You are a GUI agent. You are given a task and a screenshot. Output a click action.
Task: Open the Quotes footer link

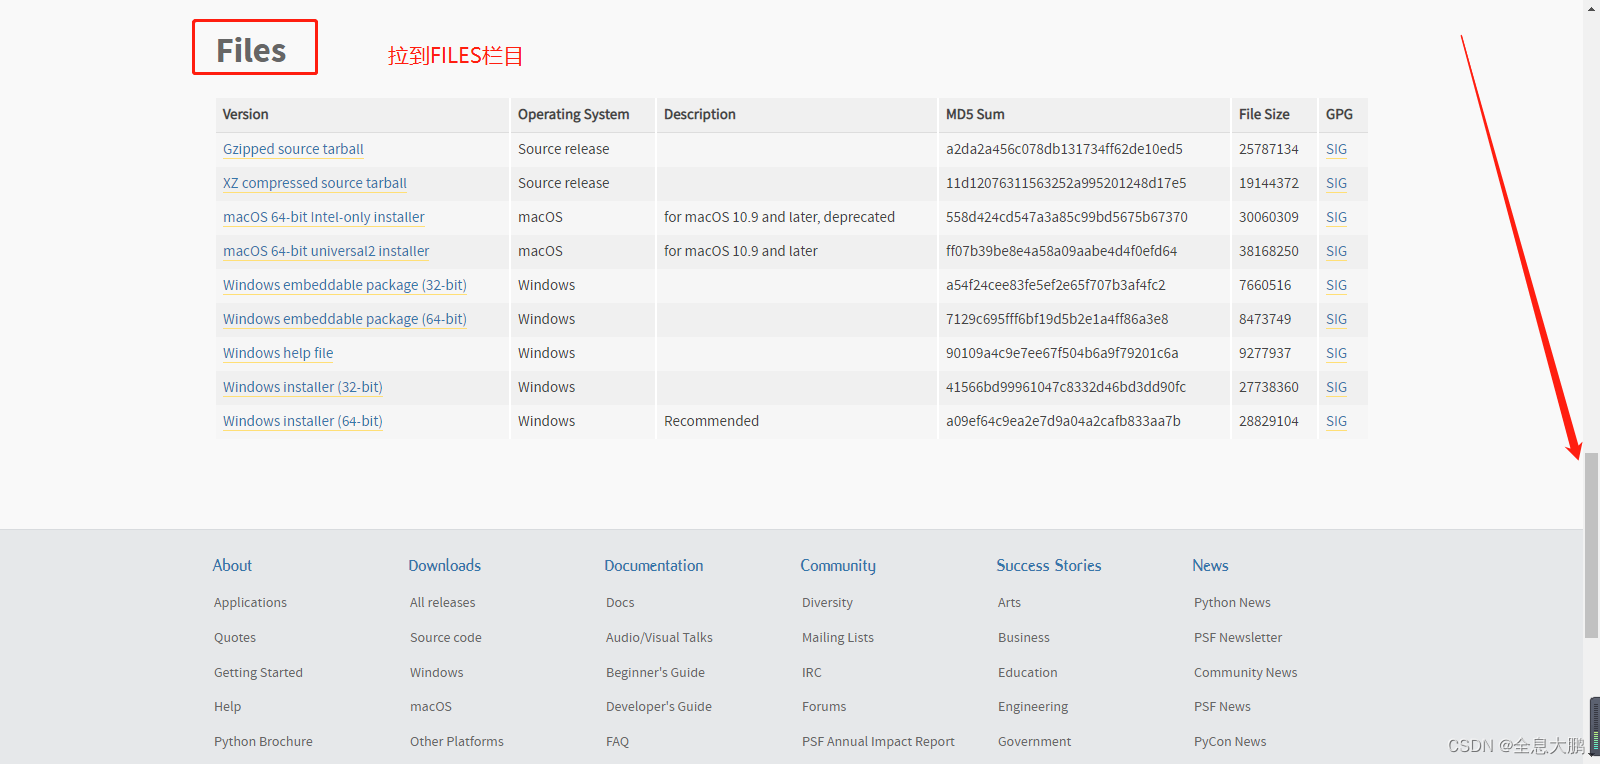point(235,638)
